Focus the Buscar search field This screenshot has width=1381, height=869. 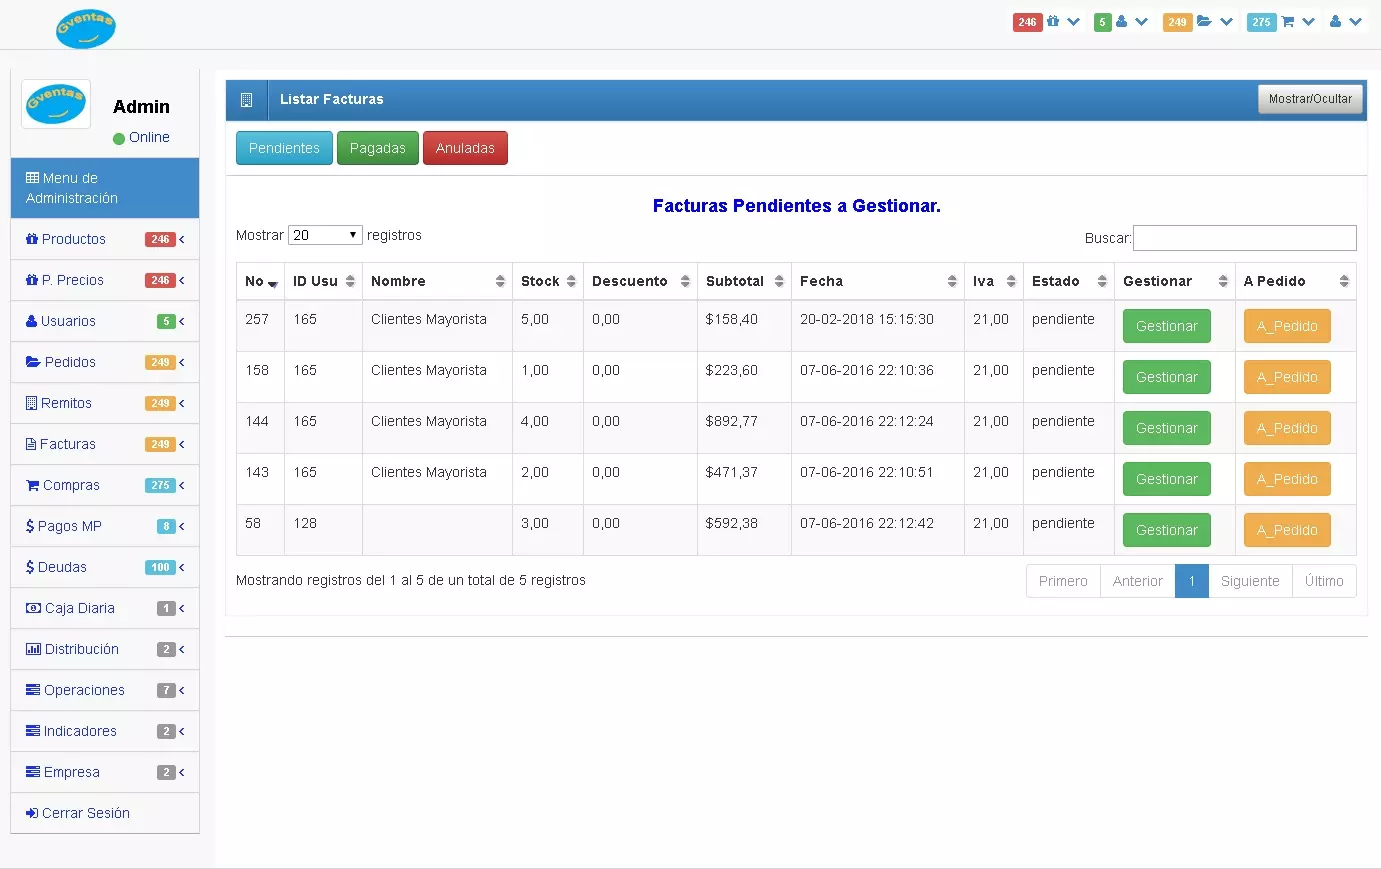tap(1244, 237)
